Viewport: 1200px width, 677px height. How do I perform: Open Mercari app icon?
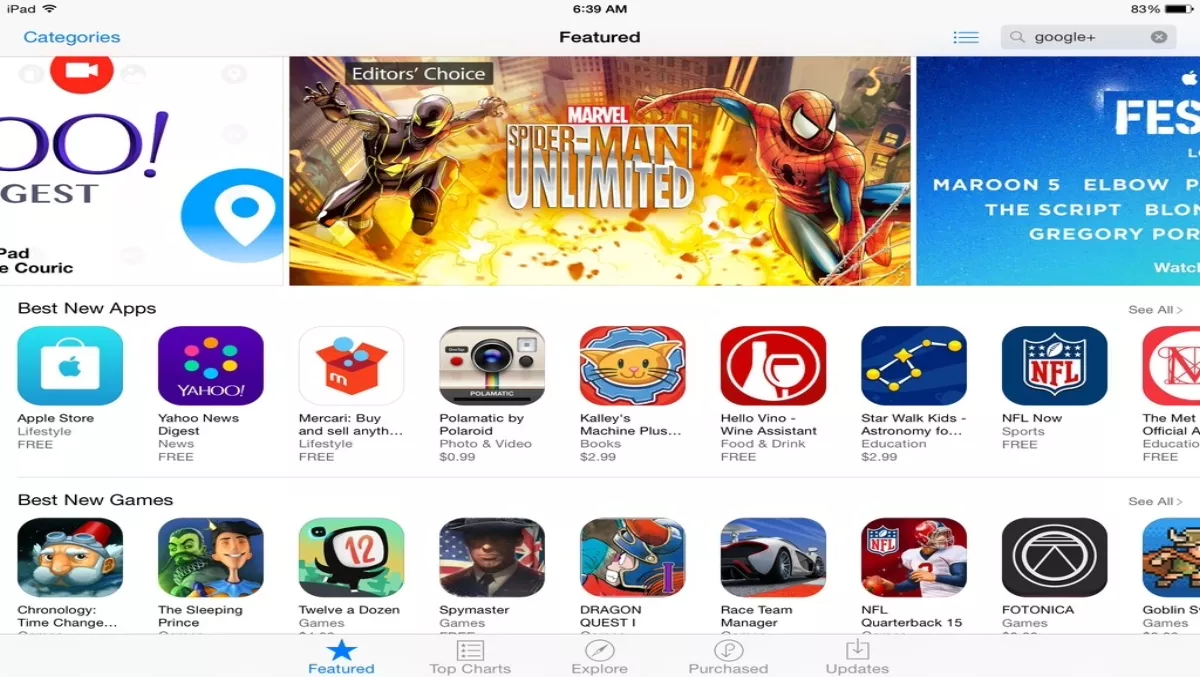(351, 366)
